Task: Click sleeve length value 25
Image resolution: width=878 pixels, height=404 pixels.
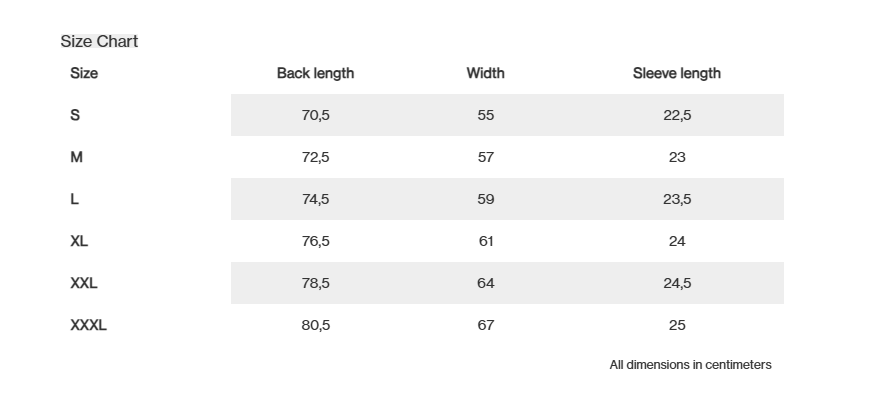Action: pos(677,325)
